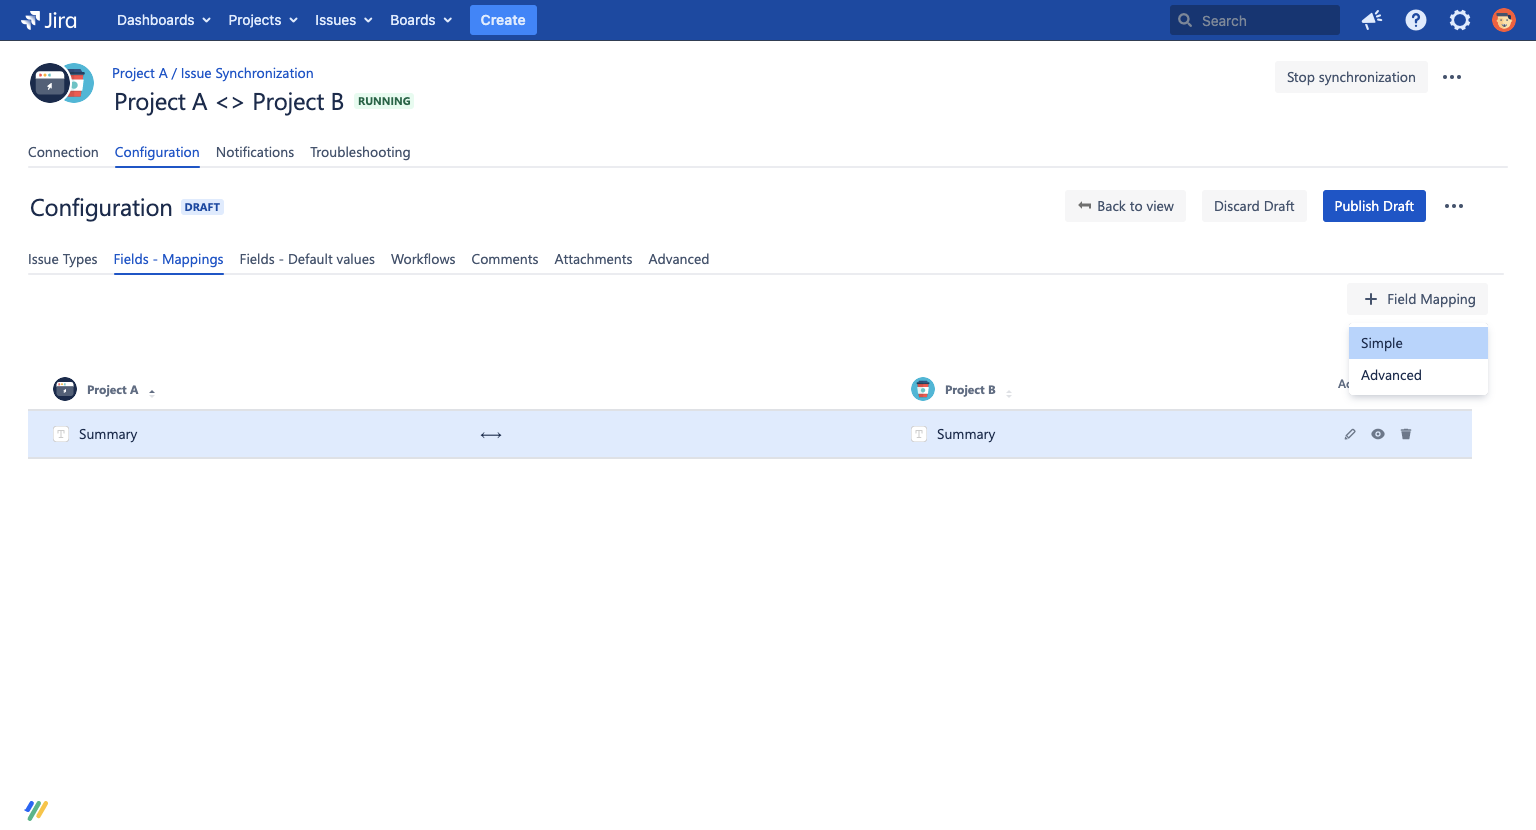Screen dimensions: 1536x830
Task: Open the Jira settings gear icon
Action: click(1459, 20)
